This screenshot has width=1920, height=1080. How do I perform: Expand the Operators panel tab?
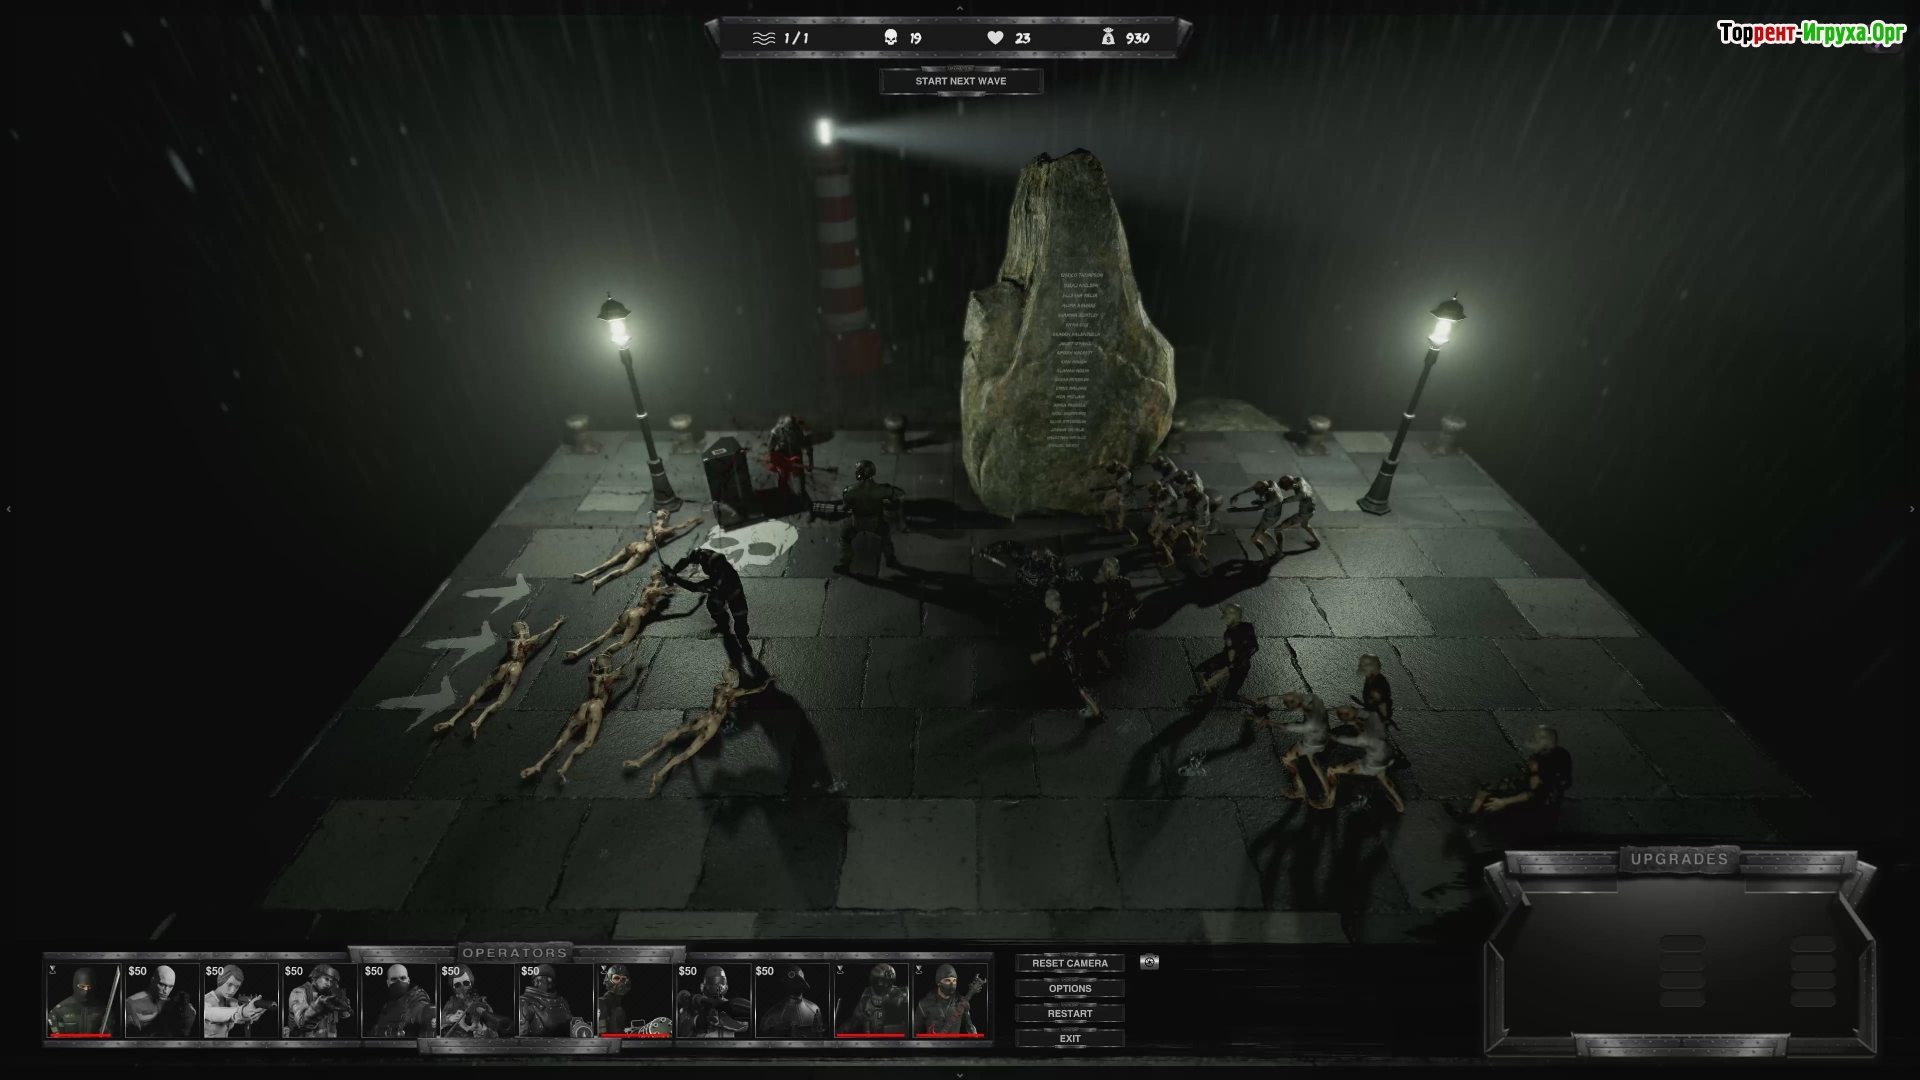point(515,952)
